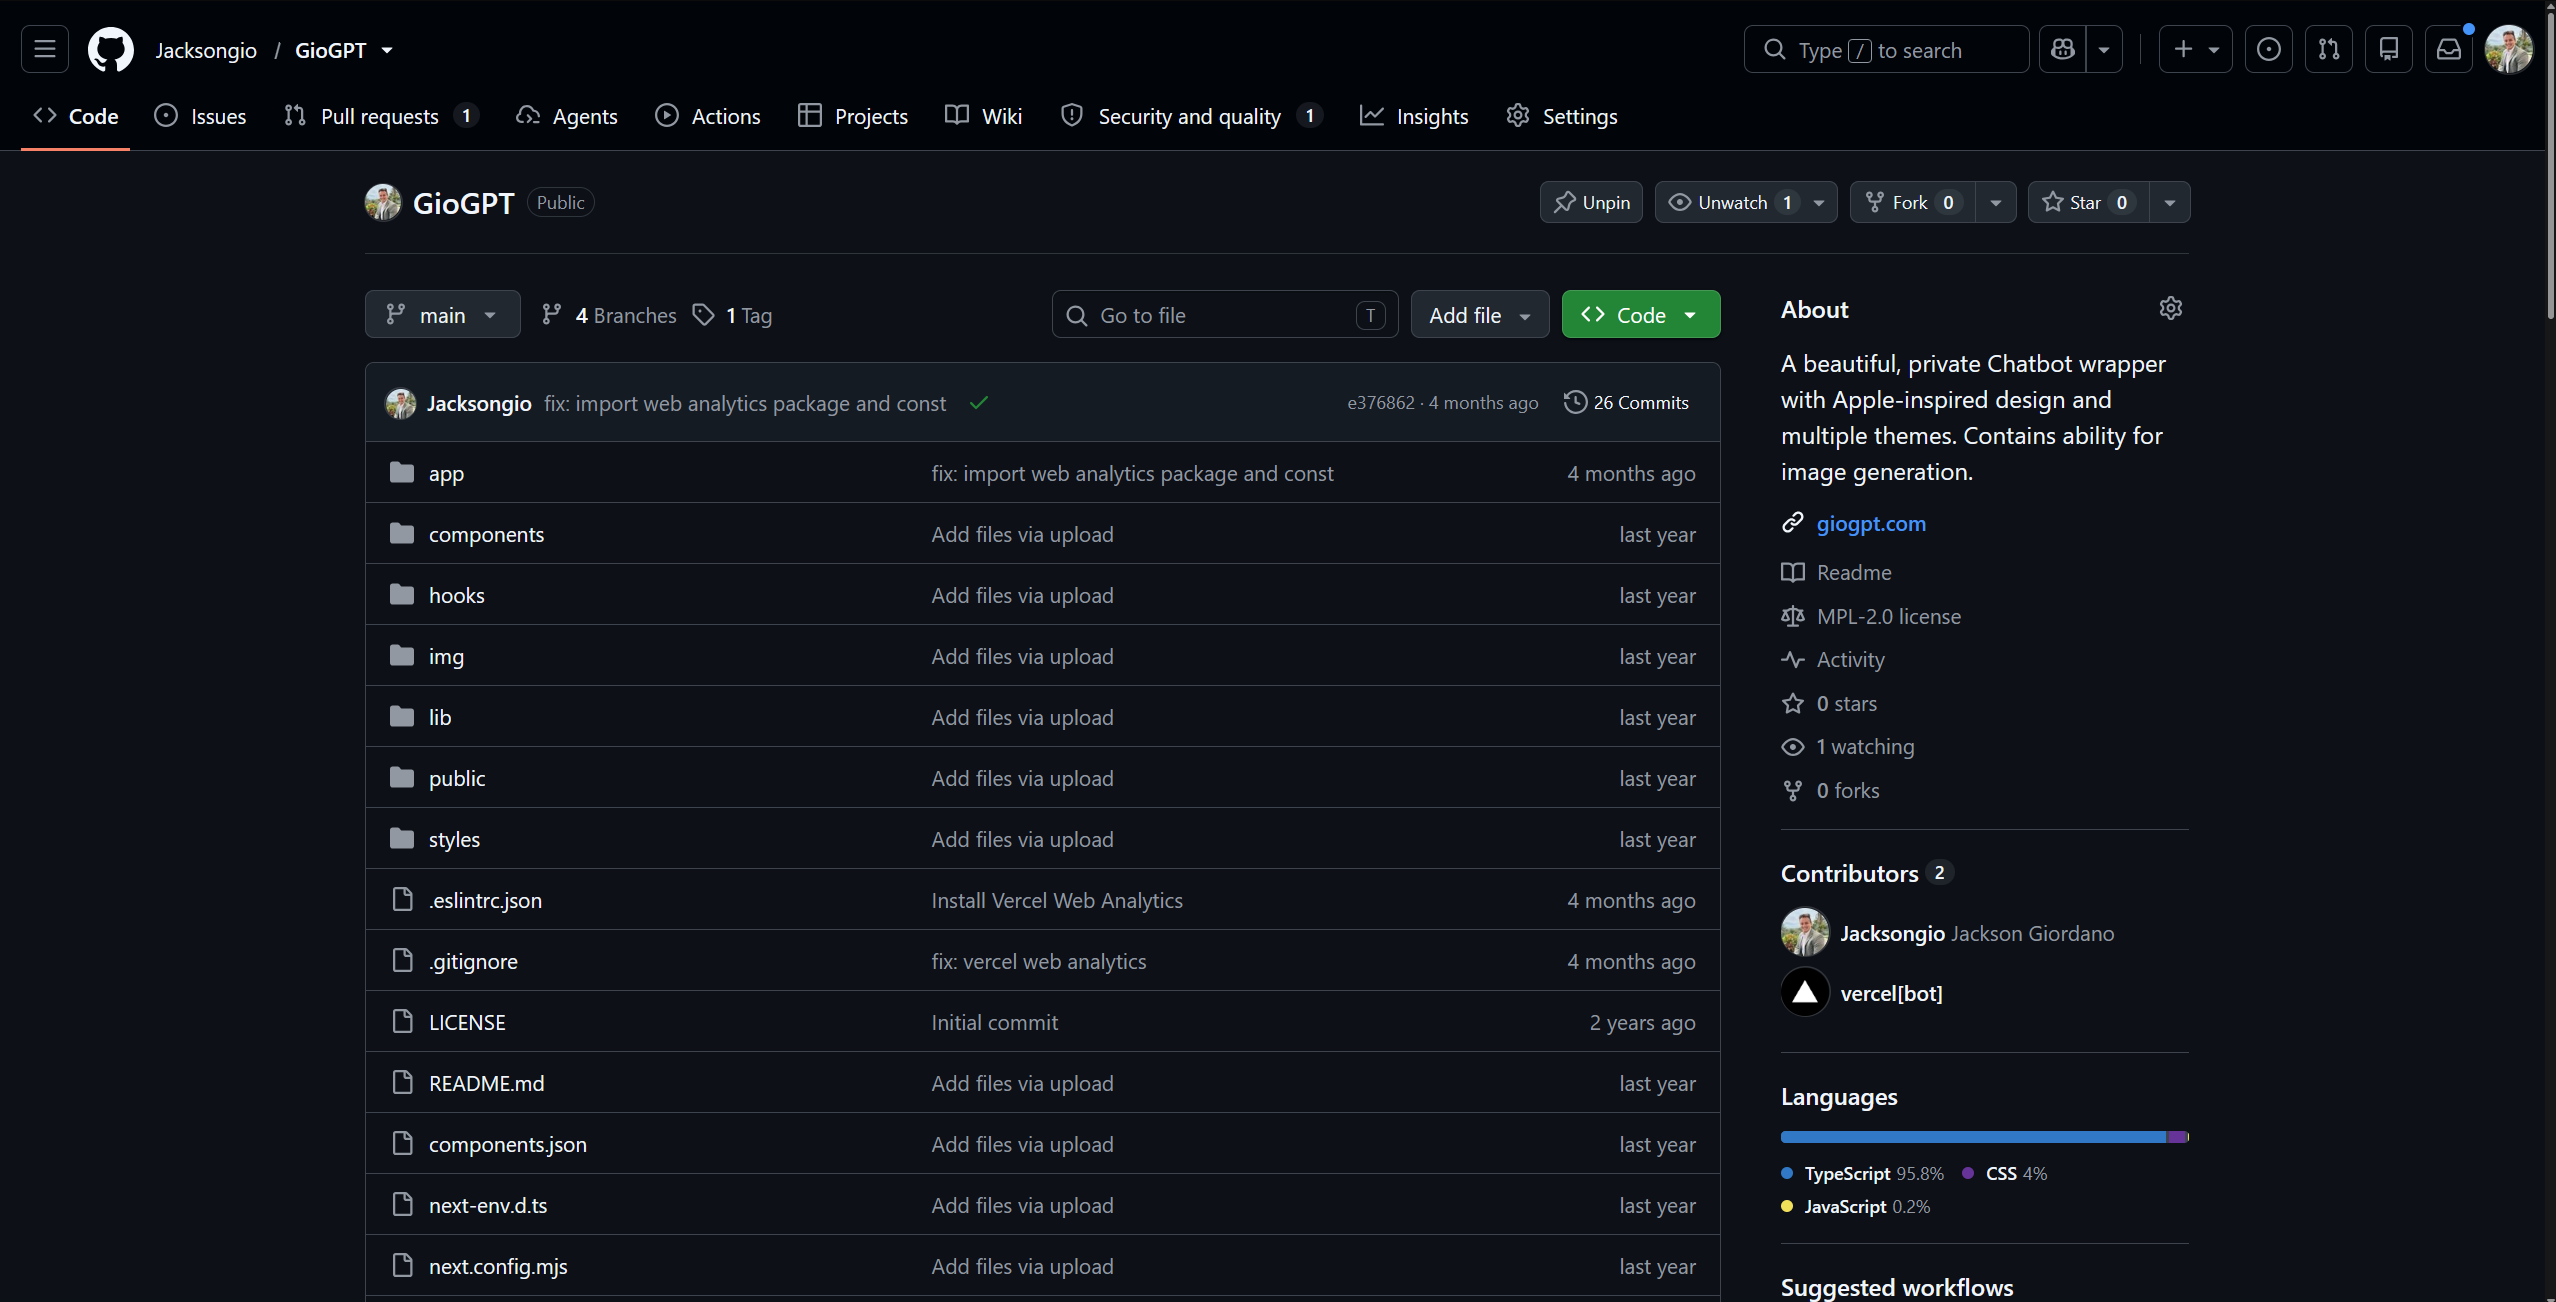Fork the GioGPT repository
The width and height of the screenshot is (2556, 1302).
1913,202
